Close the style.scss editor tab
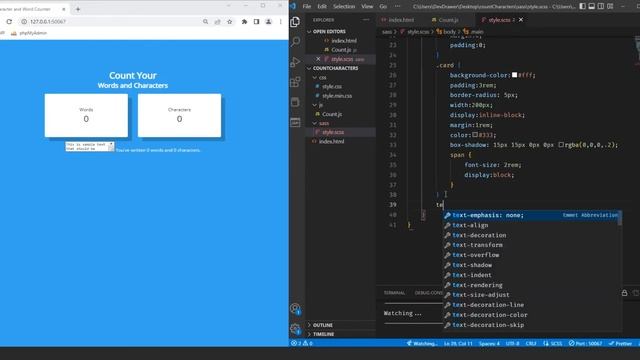The height and width of the screenshot is (360, 640). point(521,20)
